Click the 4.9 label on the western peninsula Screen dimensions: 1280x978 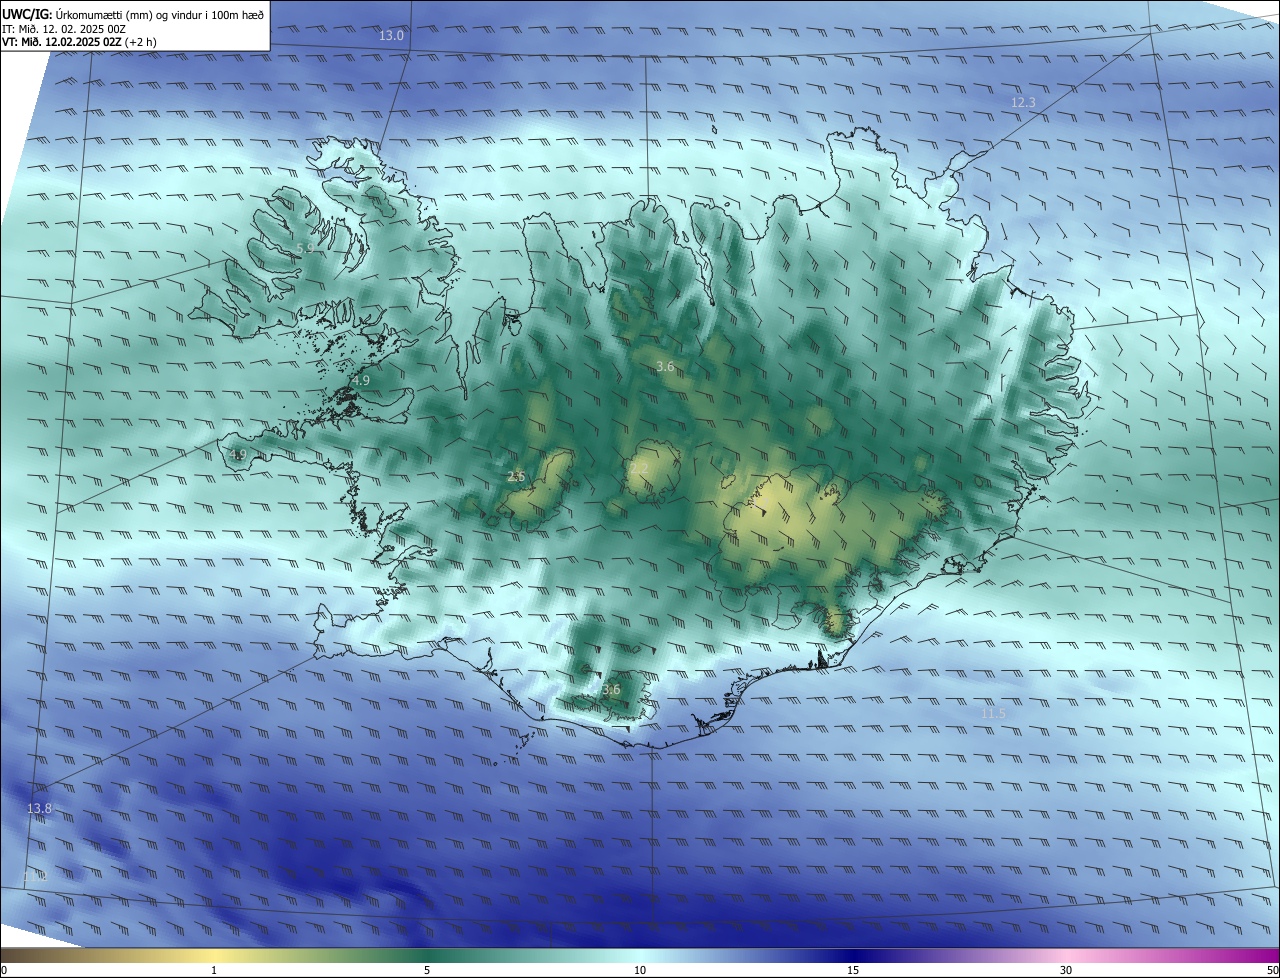[x=237, y=455]
